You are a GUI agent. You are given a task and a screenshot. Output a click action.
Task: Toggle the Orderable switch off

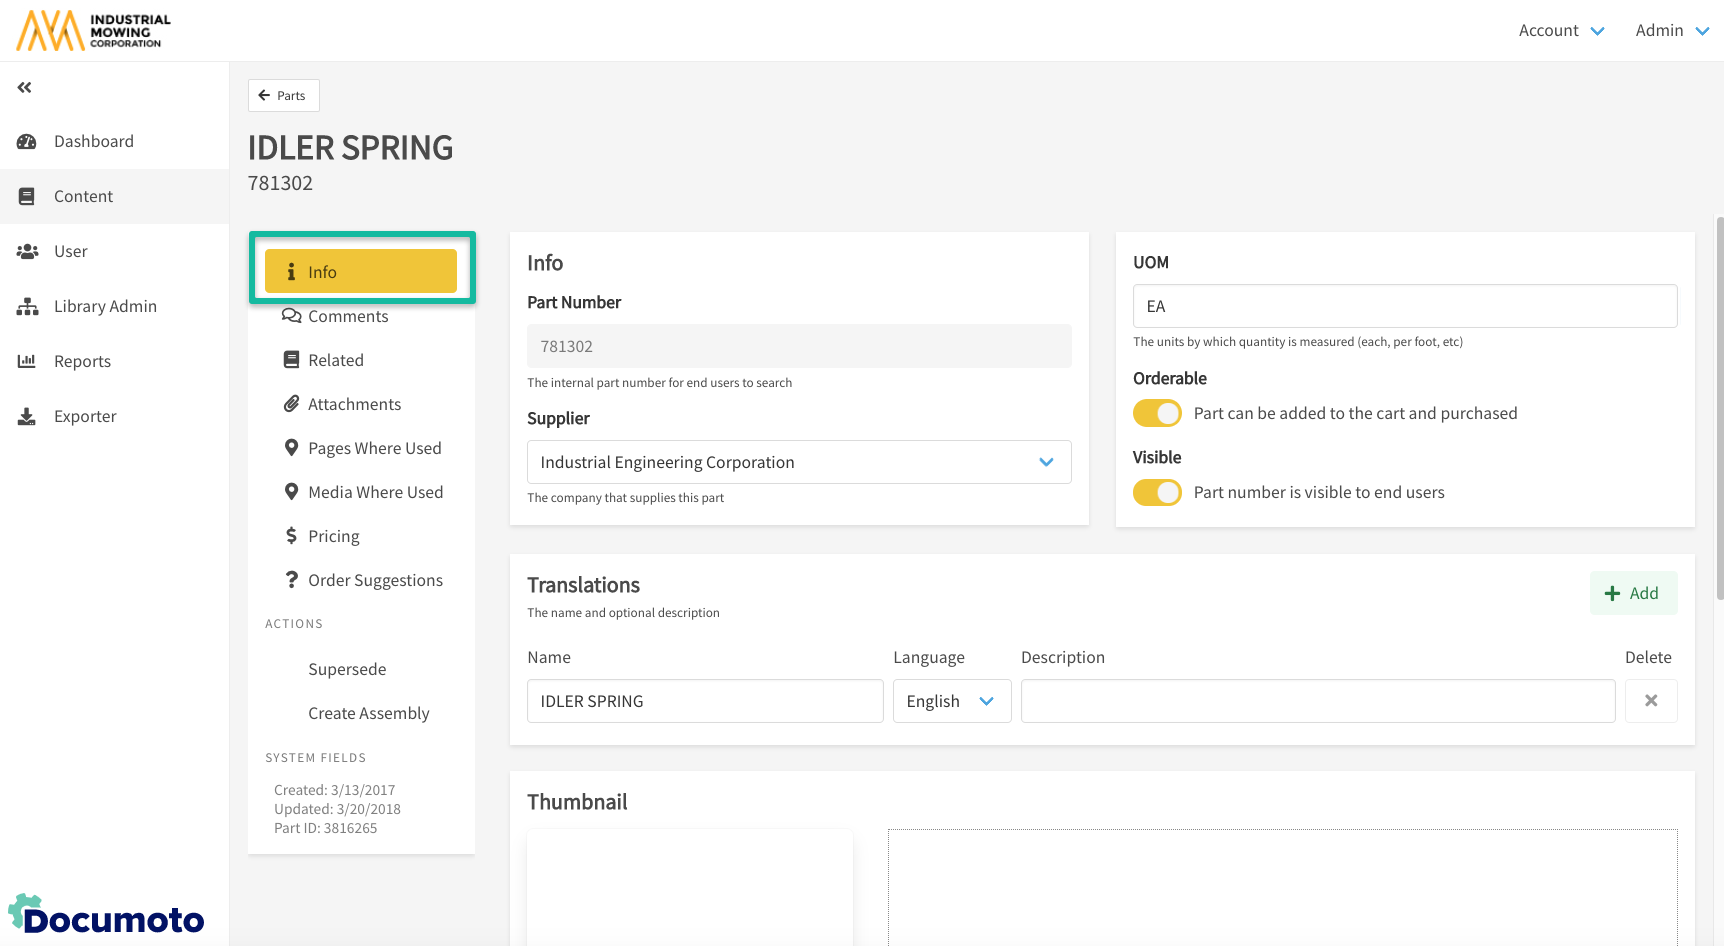1157,413
